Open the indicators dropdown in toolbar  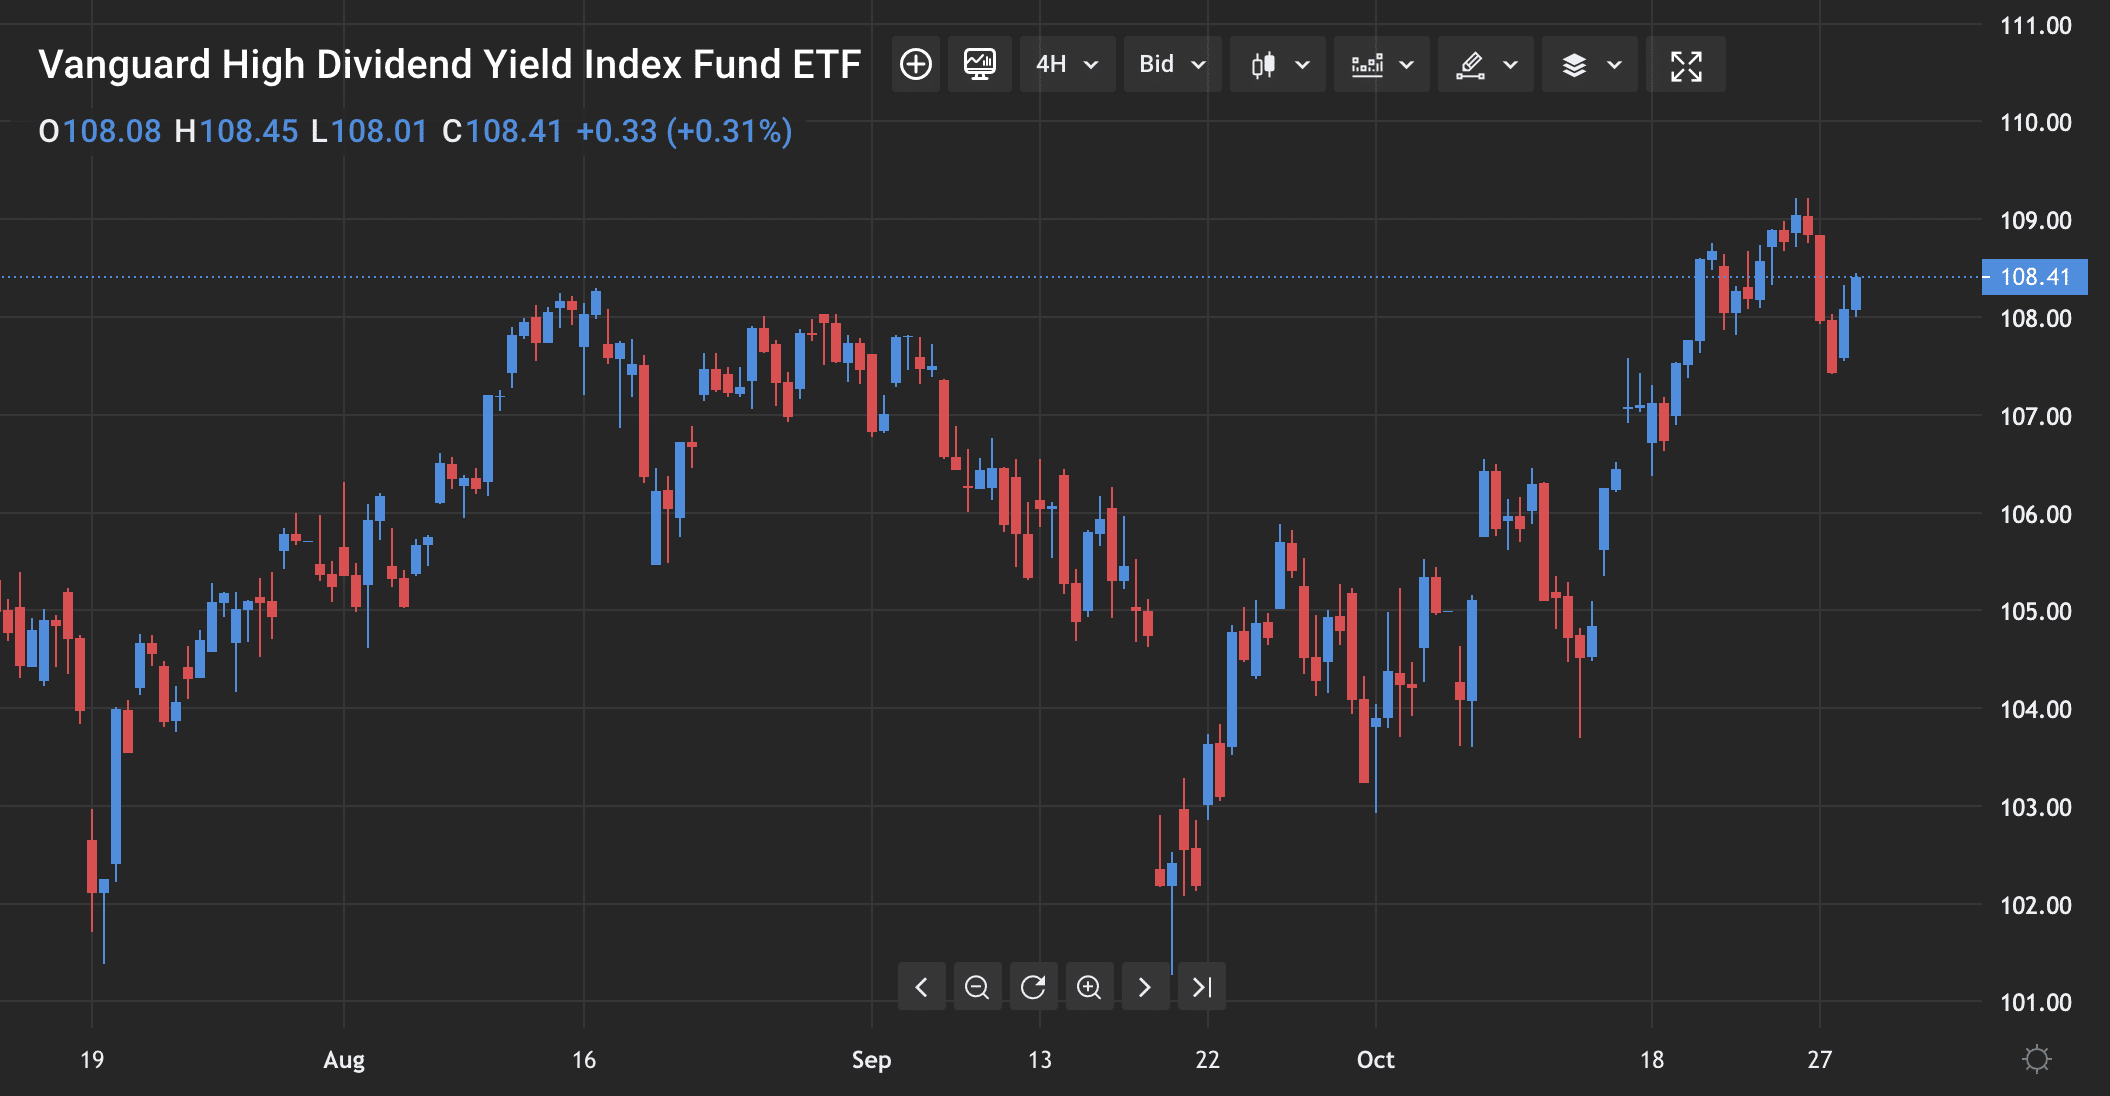(1382, 65)
